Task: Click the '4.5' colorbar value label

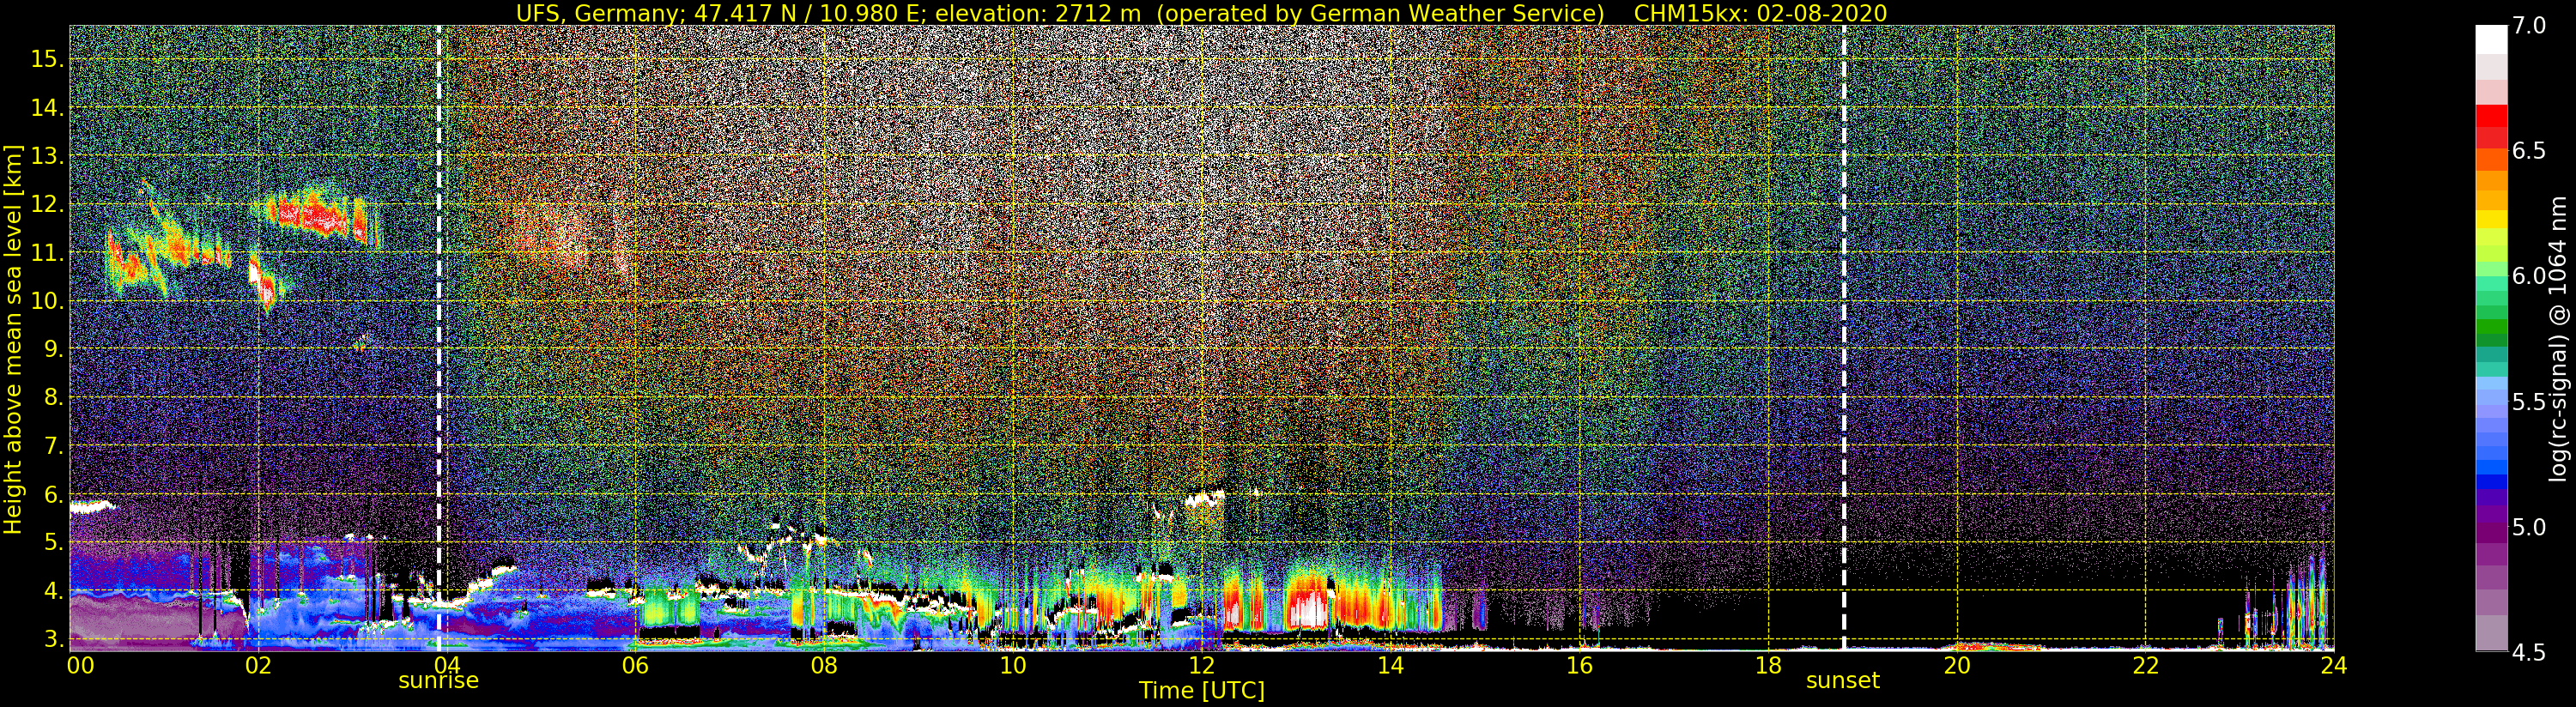Action: (2529, 652)
